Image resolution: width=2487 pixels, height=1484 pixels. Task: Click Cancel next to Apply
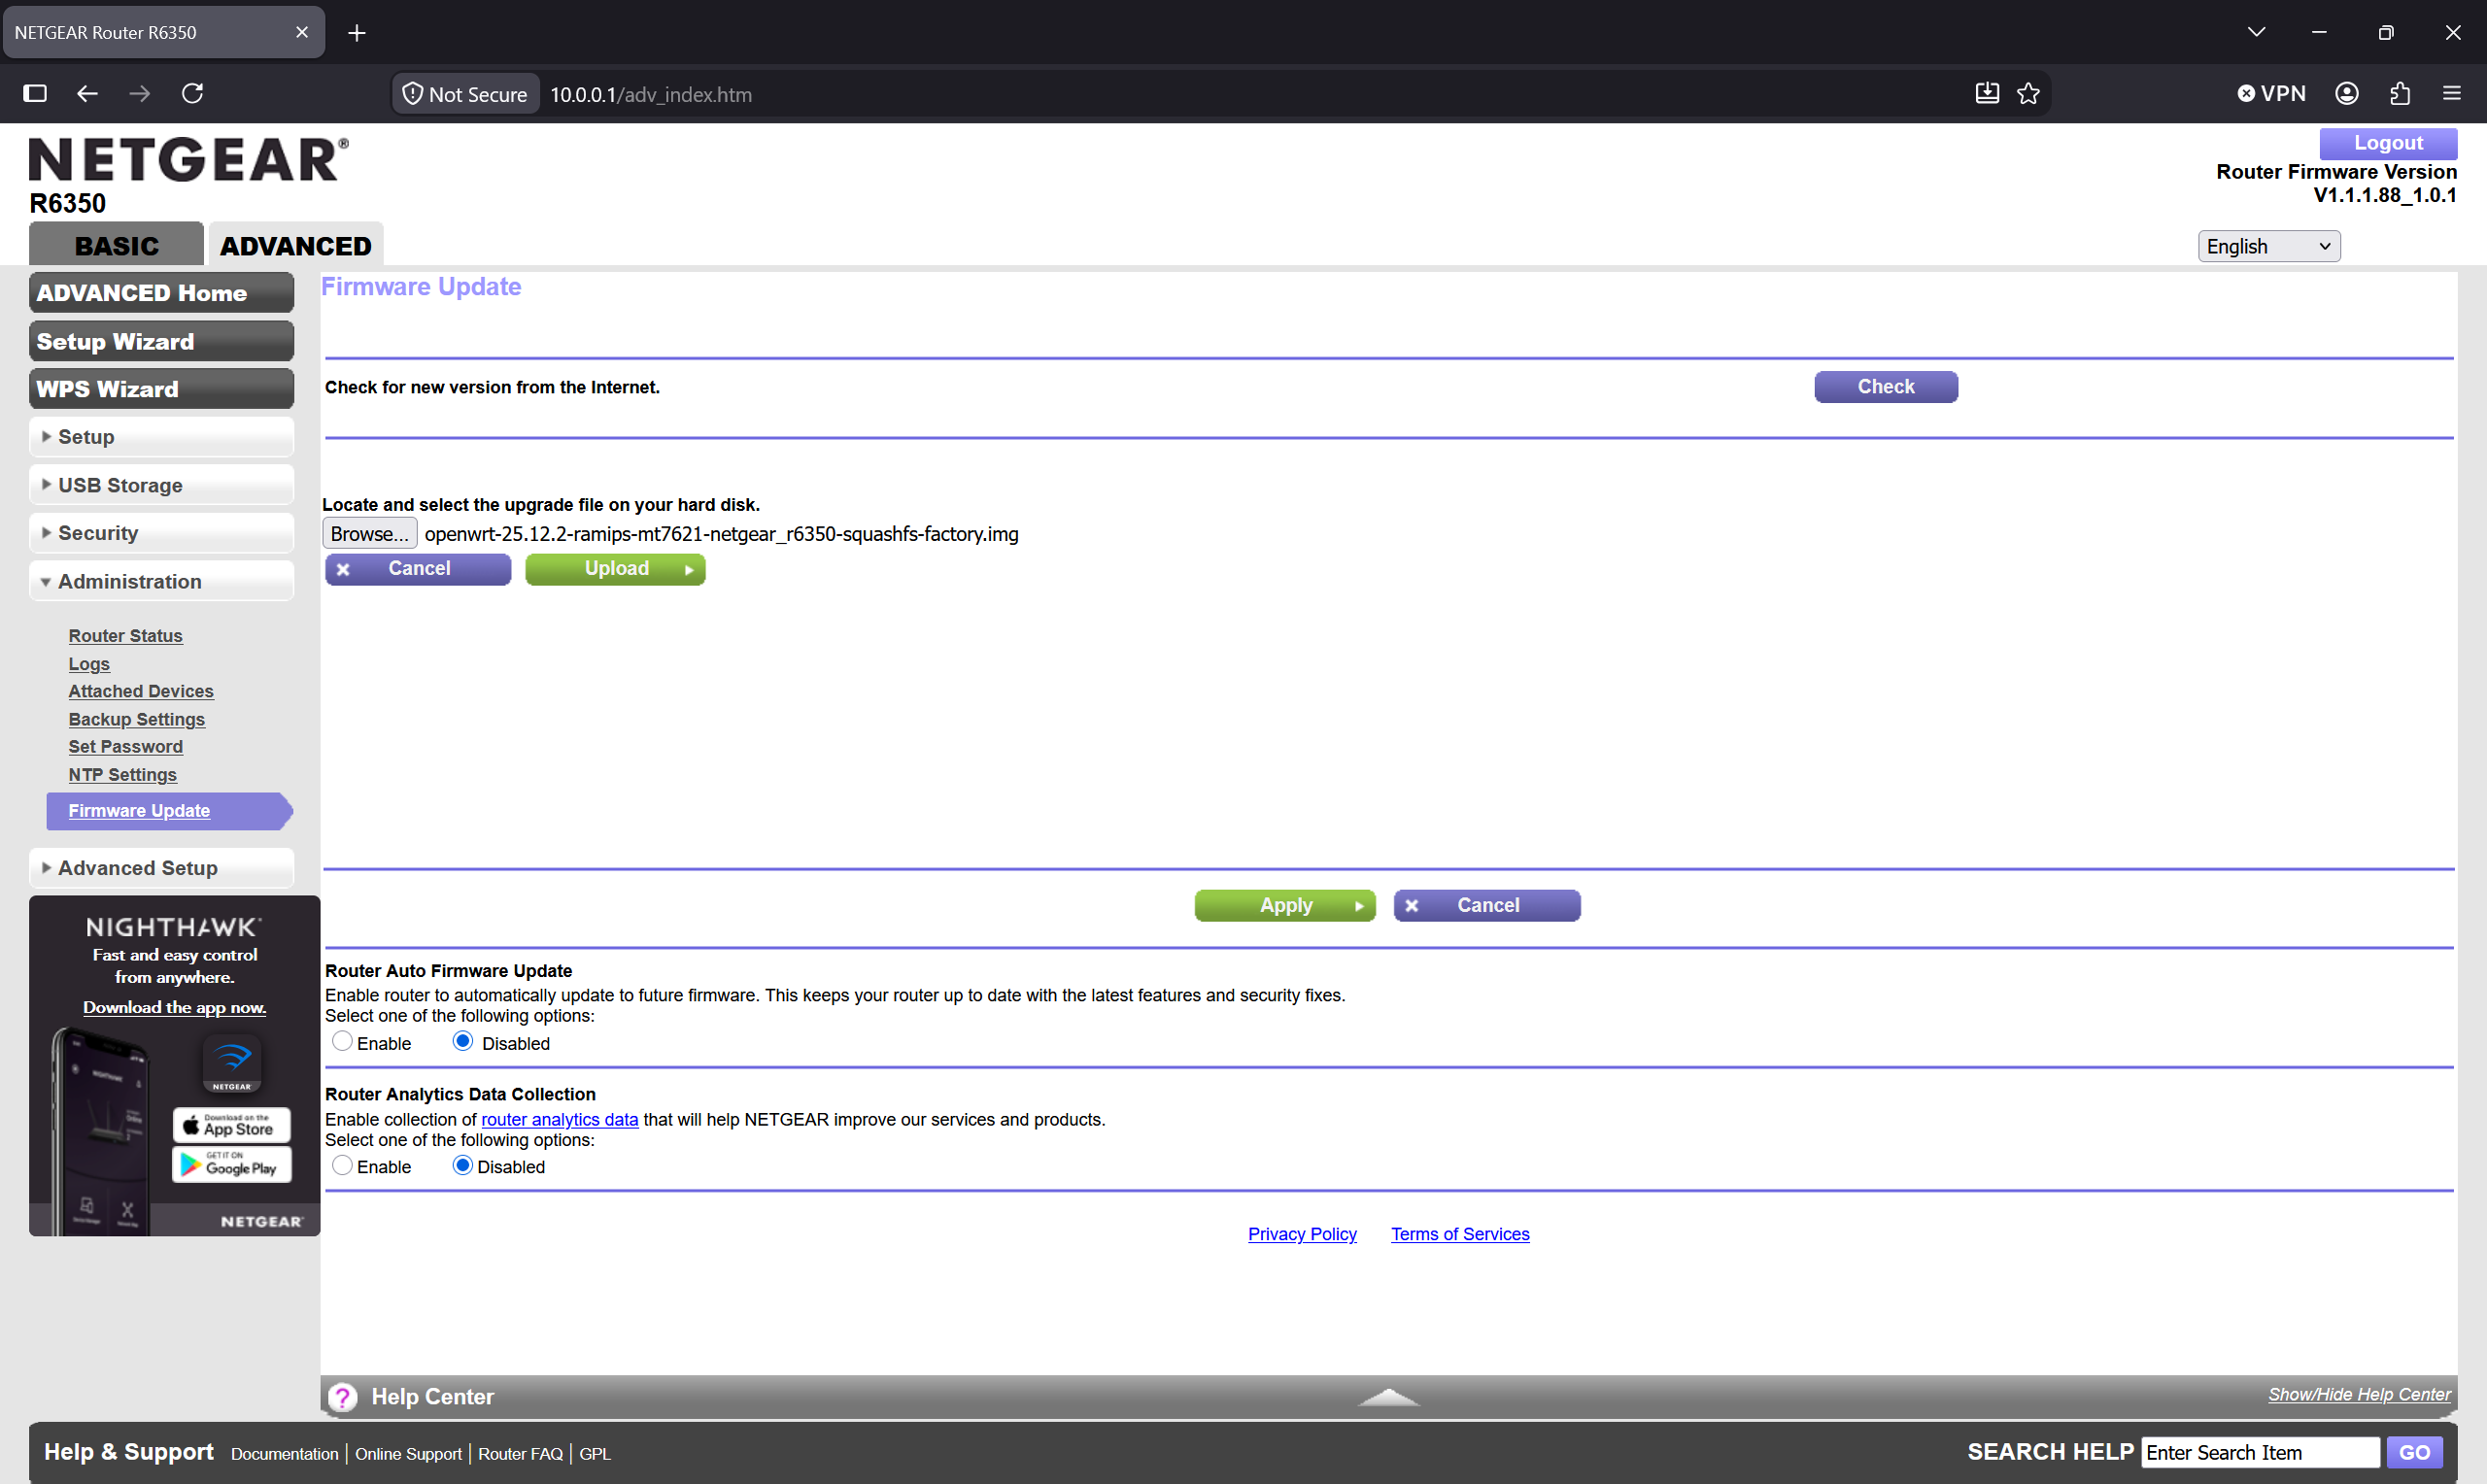(1487, 905)
